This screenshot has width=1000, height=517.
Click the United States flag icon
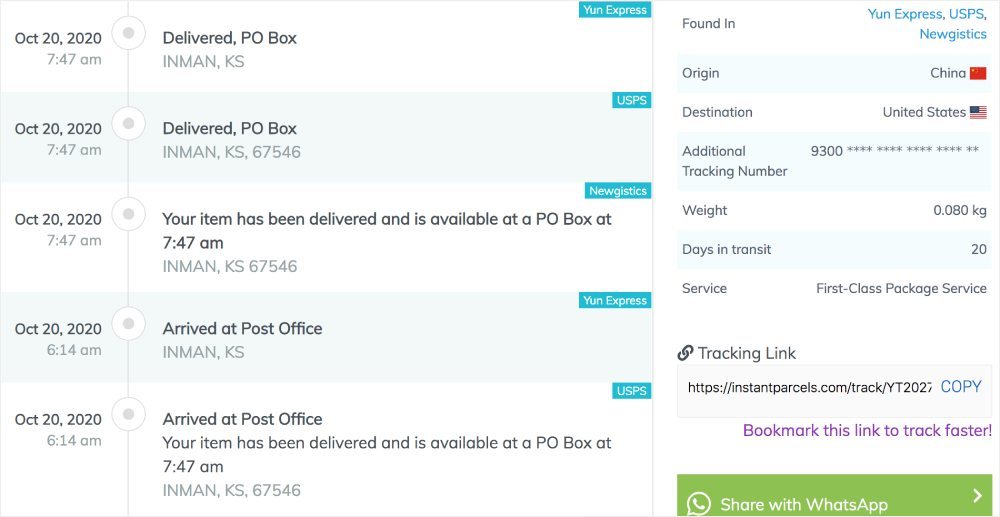977,112
